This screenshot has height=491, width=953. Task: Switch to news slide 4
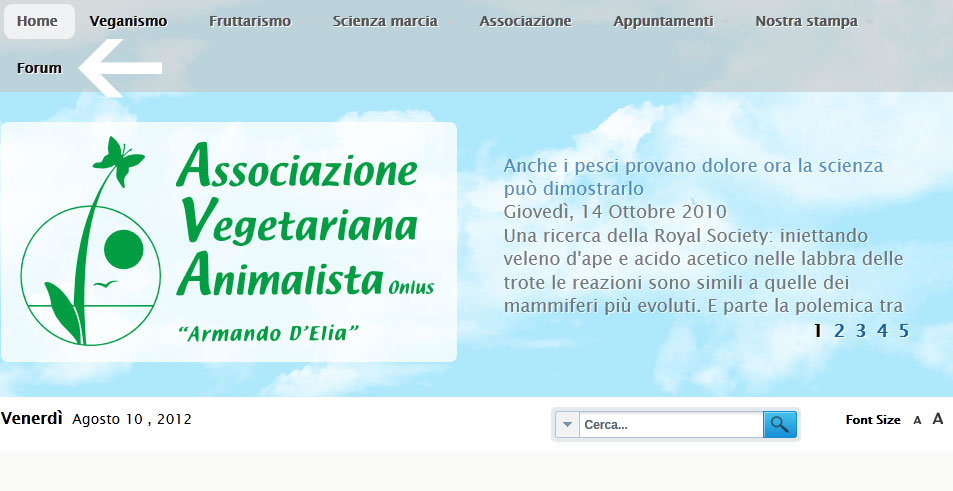coord(882,331)
